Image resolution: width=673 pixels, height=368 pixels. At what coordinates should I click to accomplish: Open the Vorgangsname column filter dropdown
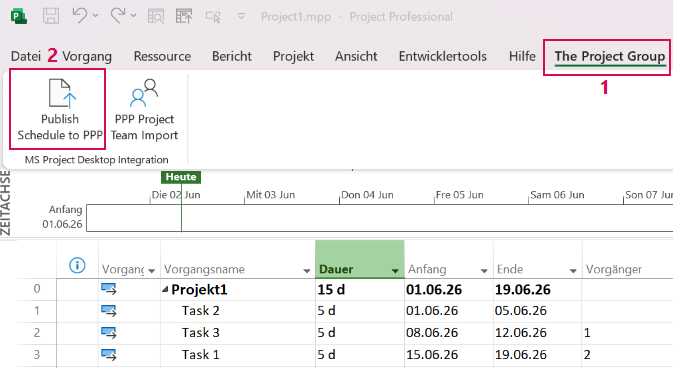click(306, 271)
